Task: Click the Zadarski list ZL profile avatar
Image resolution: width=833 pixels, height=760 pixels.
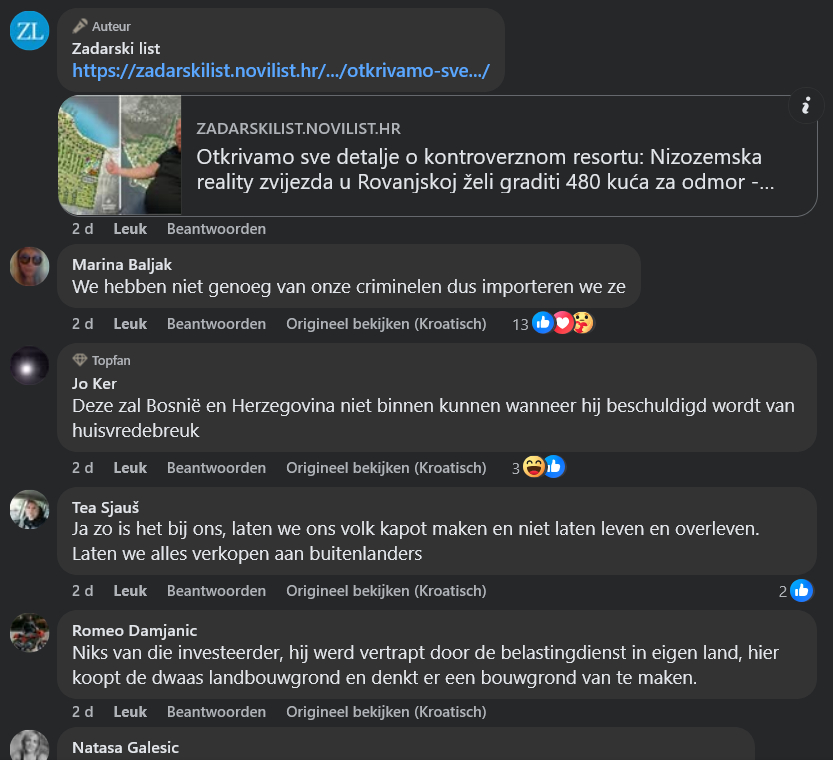Action: pos(29,29)
